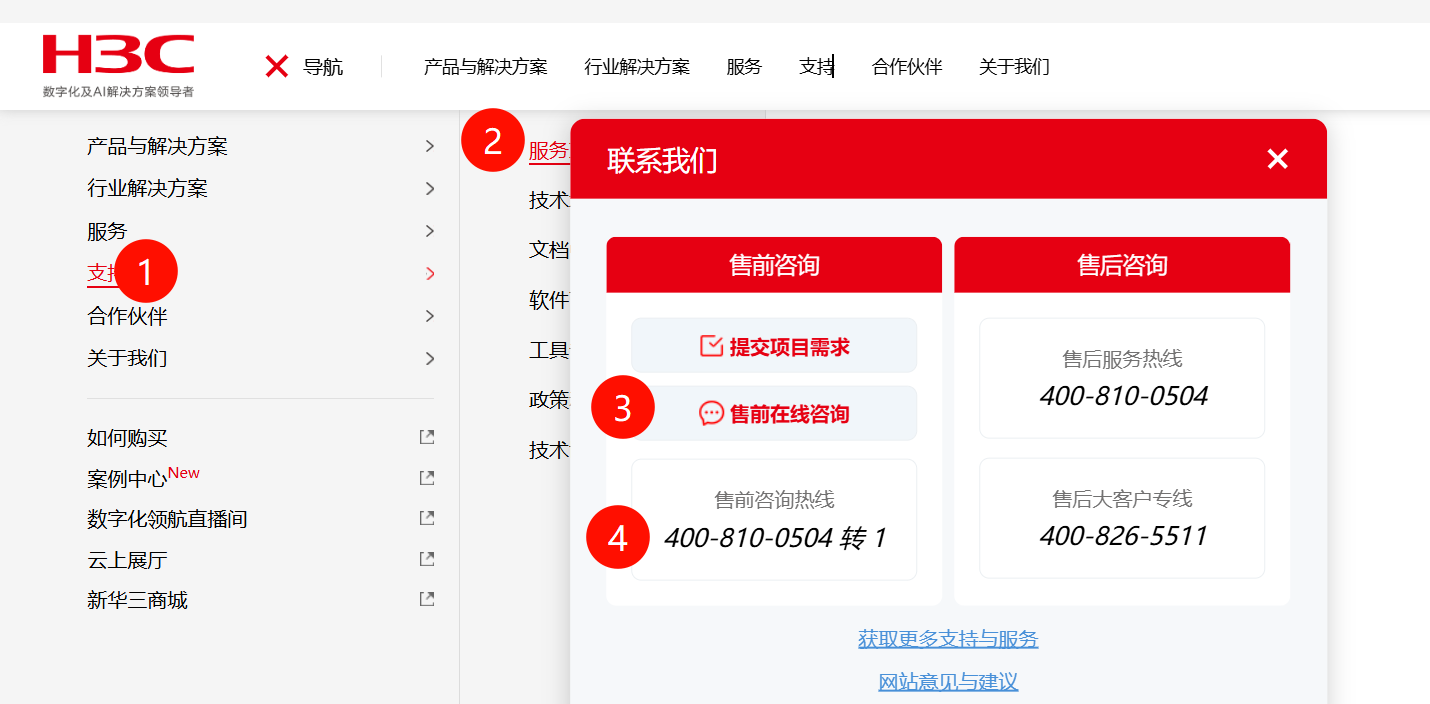This screenshot has width=1430, height=704.
Task: Open external link icon beside 如何购买
Action: point(427,437)
